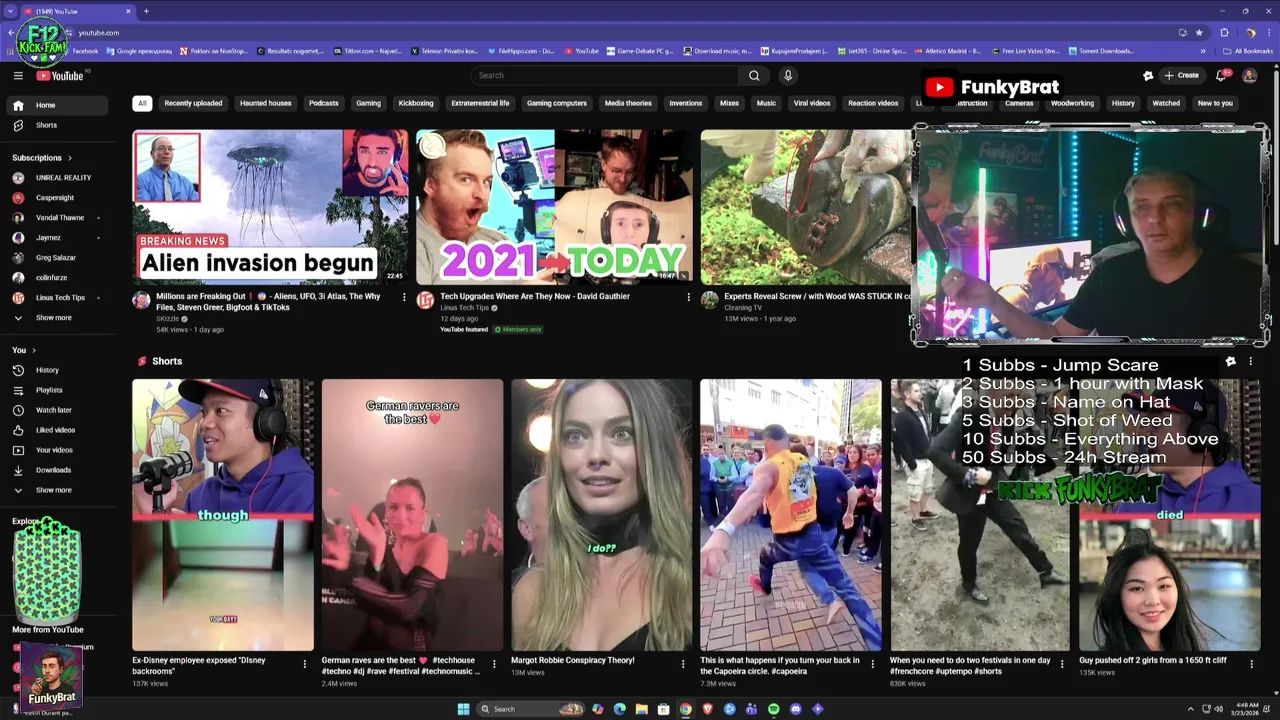Open more options for Tech Upgrades video

(x=688, y=297)
